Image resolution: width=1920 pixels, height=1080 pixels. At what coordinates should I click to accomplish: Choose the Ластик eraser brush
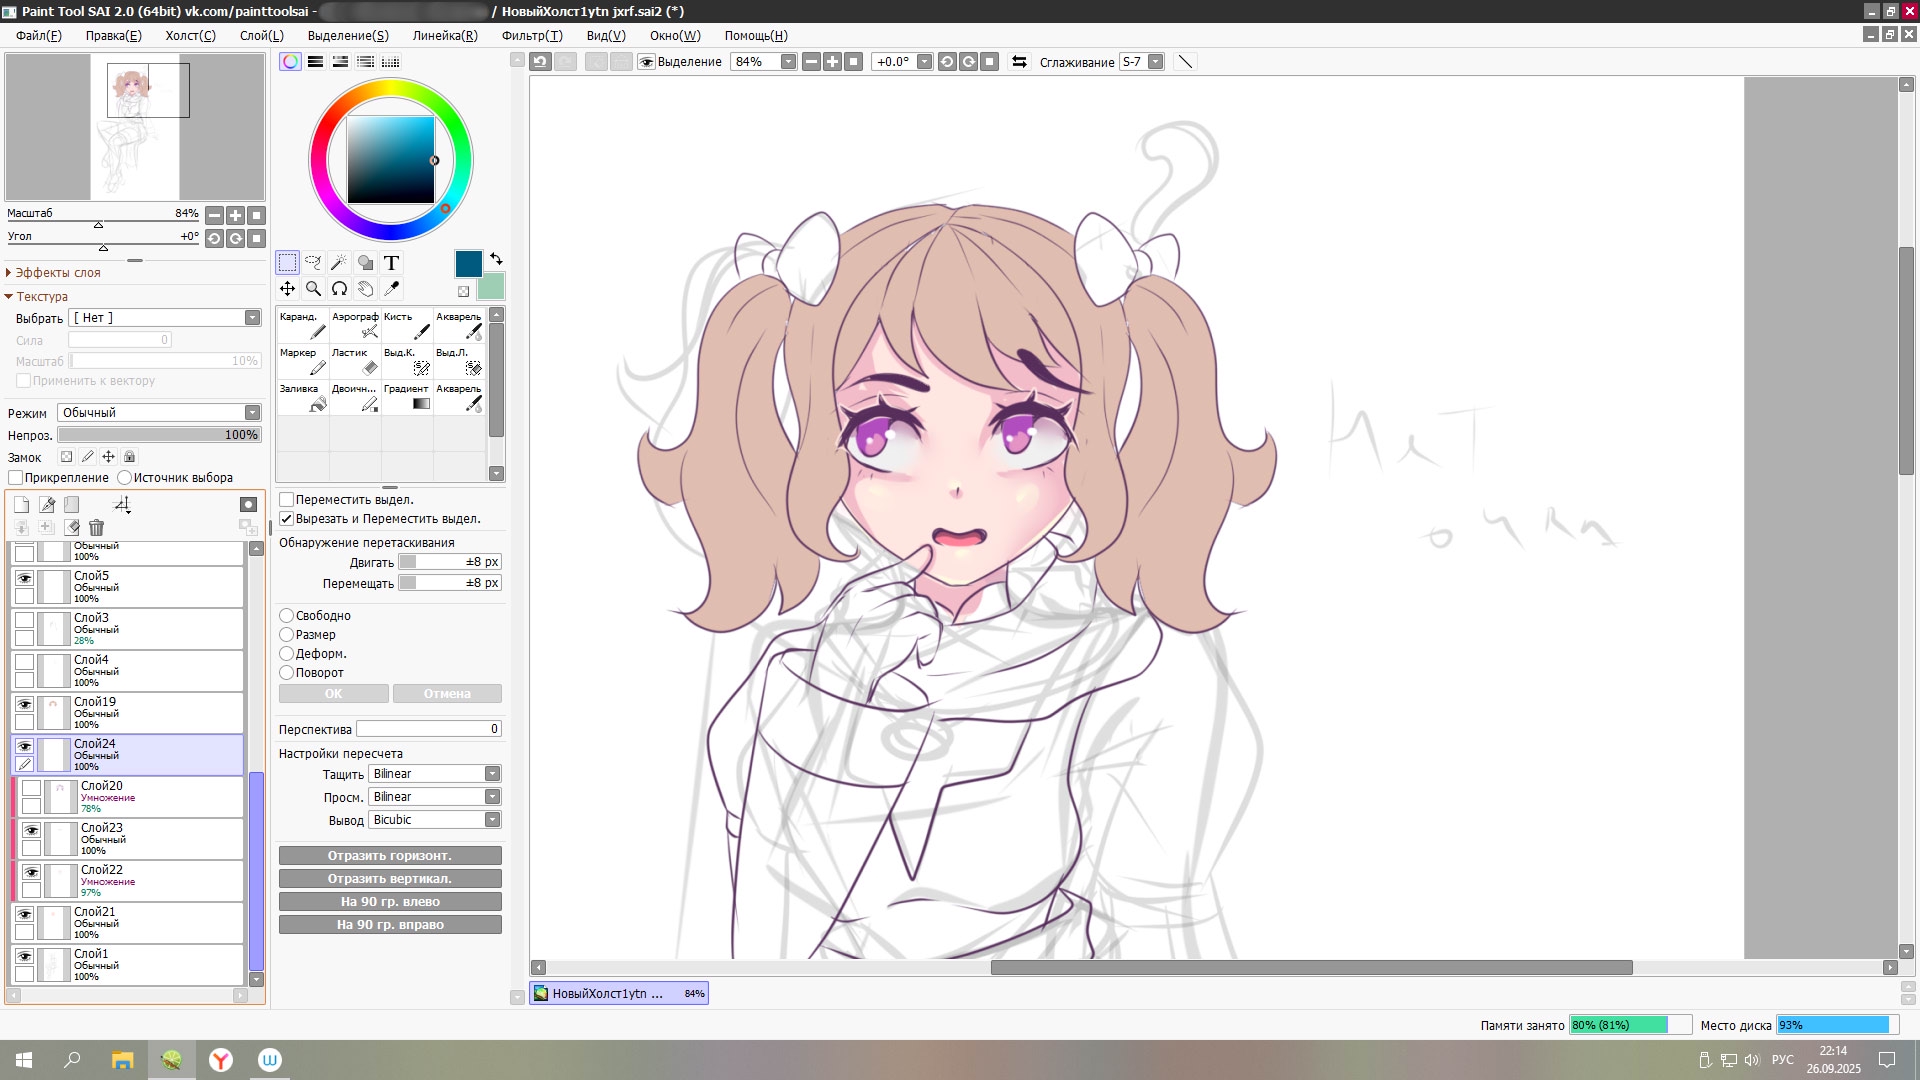pyautogui.click(x=355, y=361)
